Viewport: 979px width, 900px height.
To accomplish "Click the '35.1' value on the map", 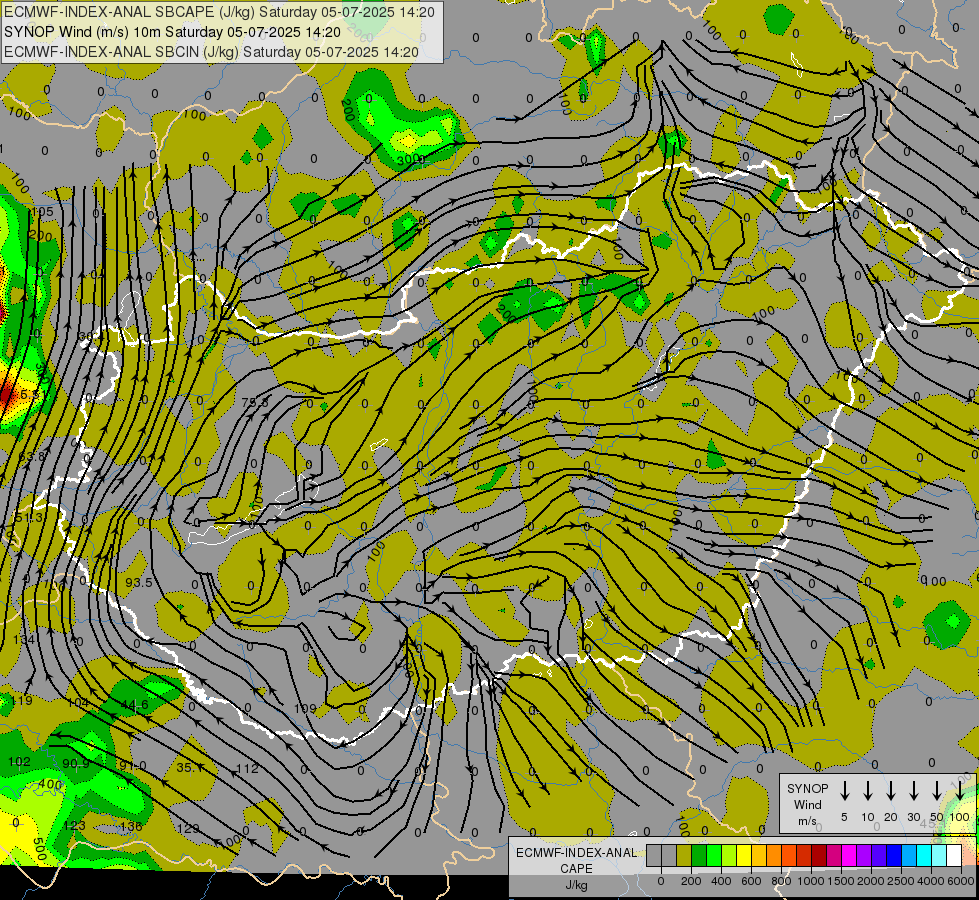I will coord(190,768).
